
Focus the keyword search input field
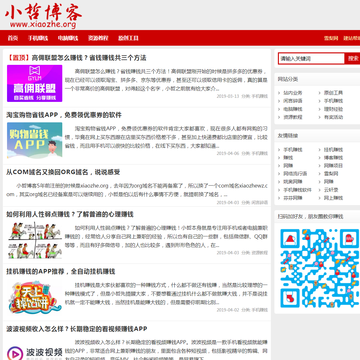click(x=311, y=58)
